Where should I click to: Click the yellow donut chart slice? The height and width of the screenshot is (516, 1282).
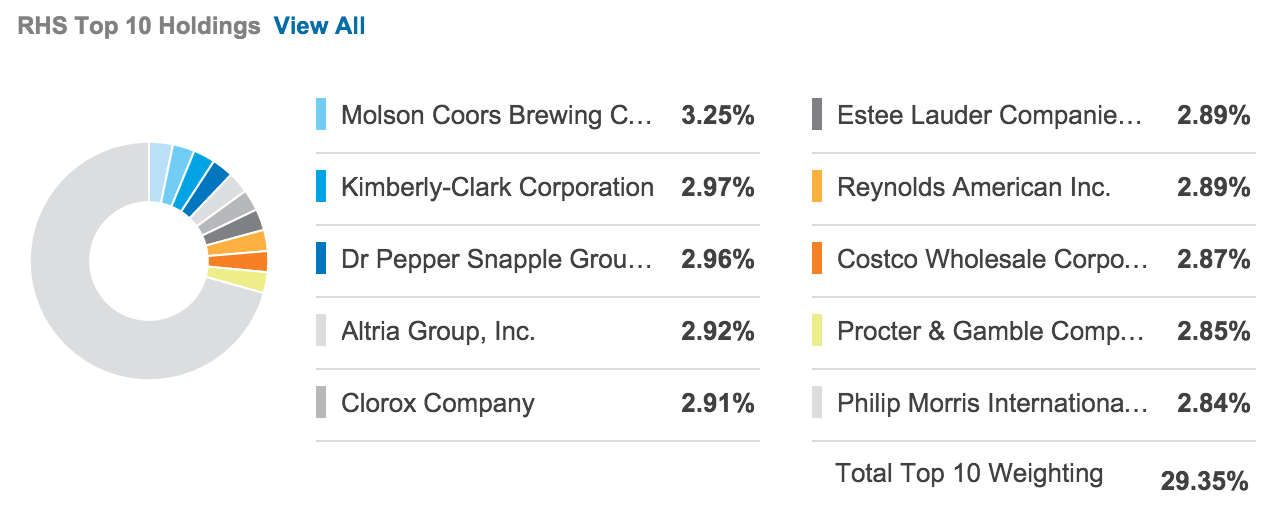(x=251, y=280)
